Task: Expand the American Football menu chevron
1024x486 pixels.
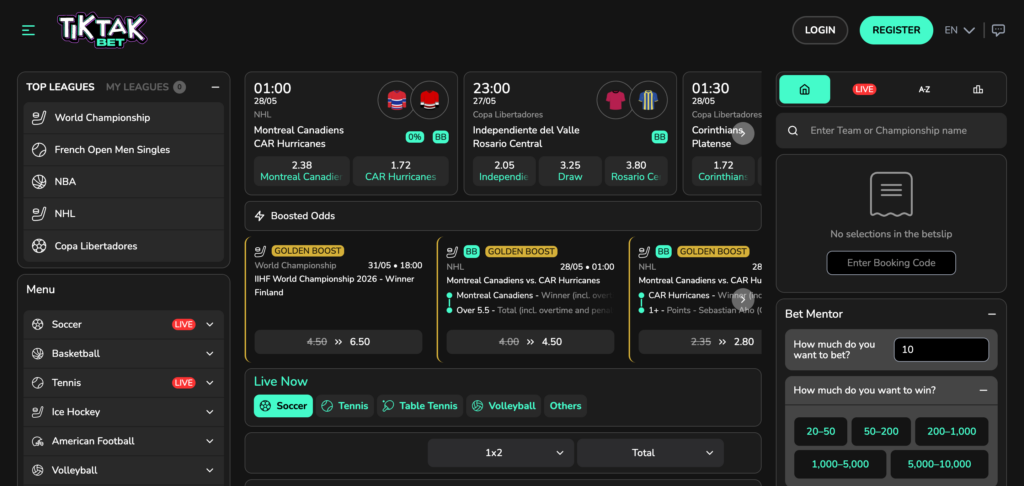Action: coord(210,442)
